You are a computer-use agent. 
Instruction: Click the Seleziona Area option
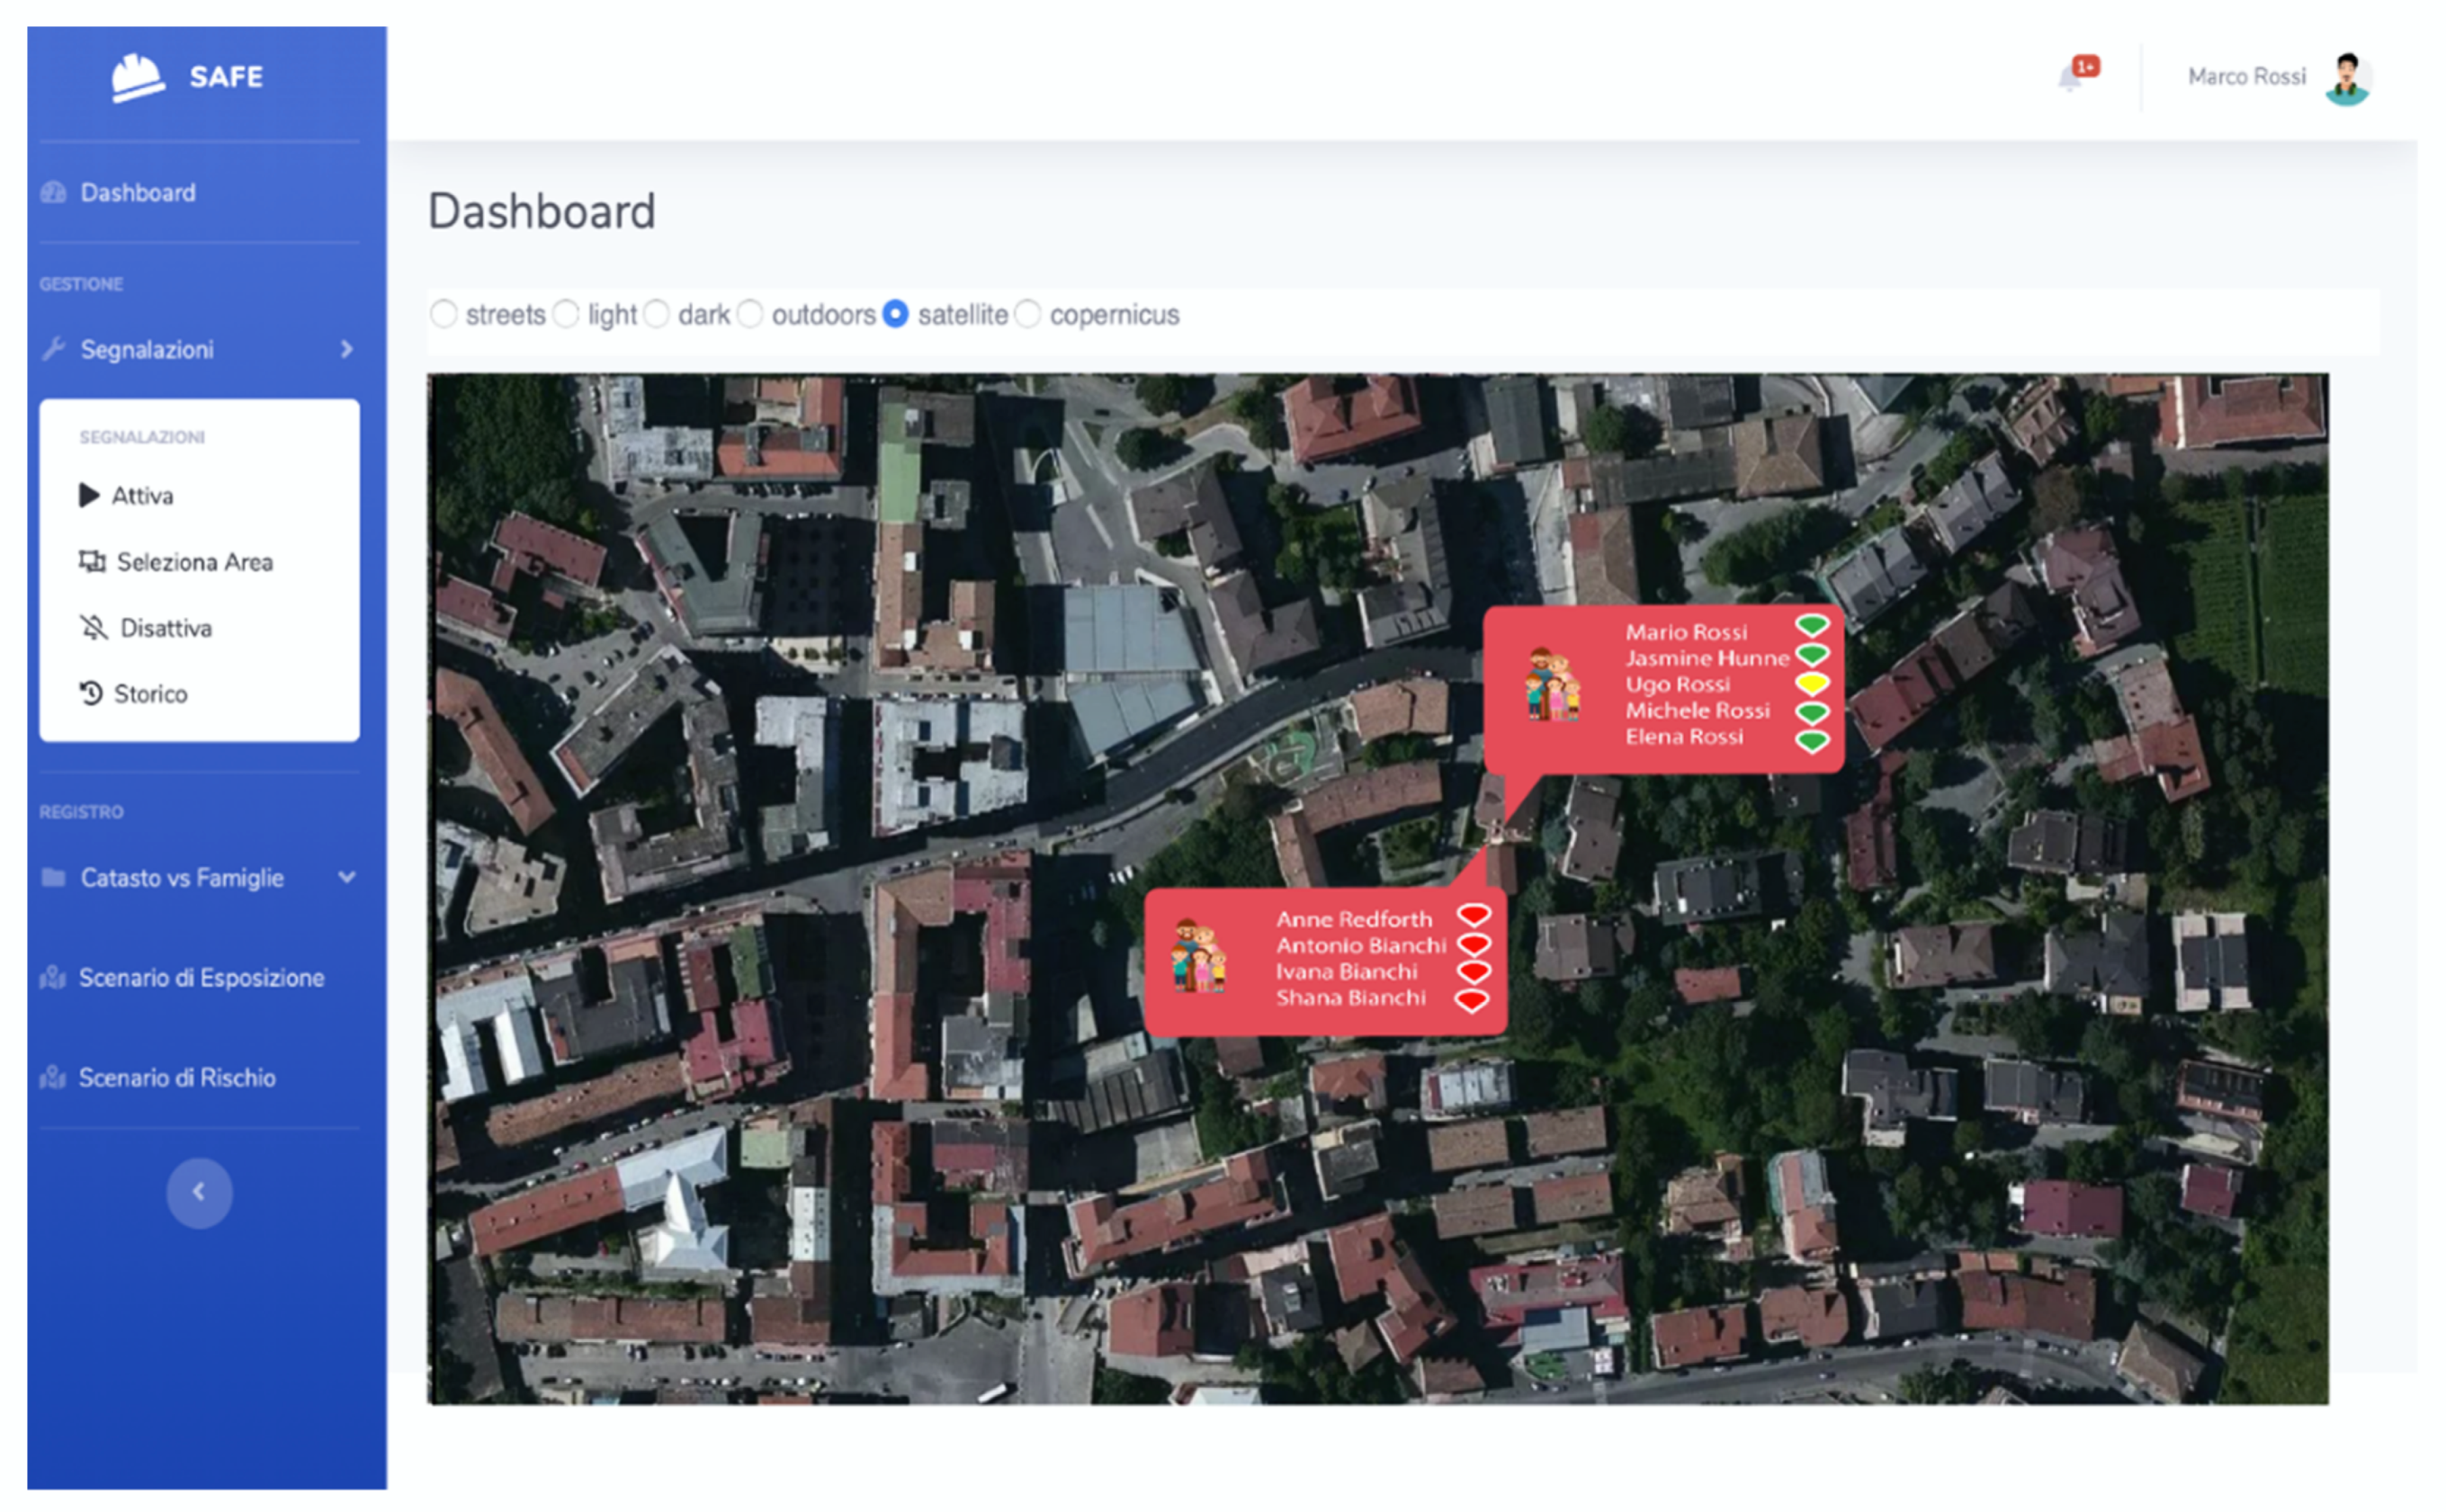(193, 562)
